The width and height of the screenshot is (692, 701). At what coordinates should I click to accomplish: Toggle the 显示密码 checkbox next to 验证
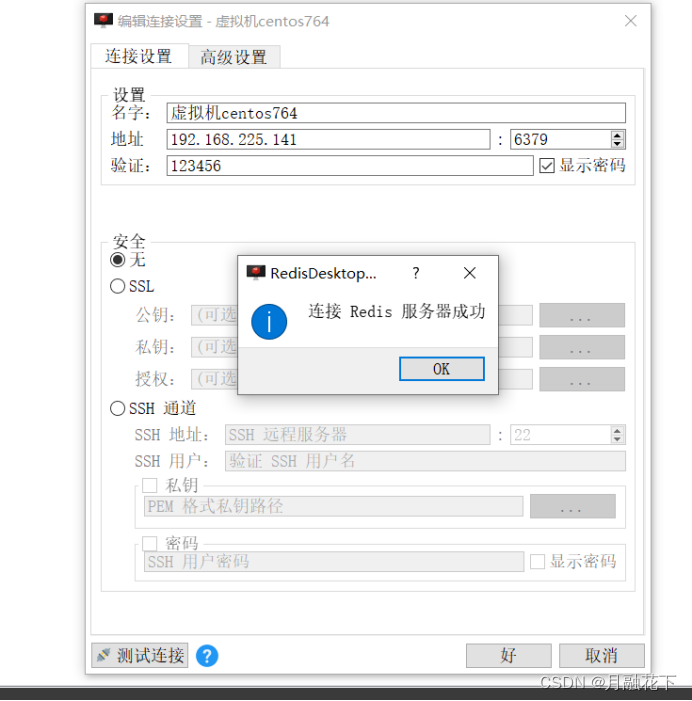click(547, 166)
